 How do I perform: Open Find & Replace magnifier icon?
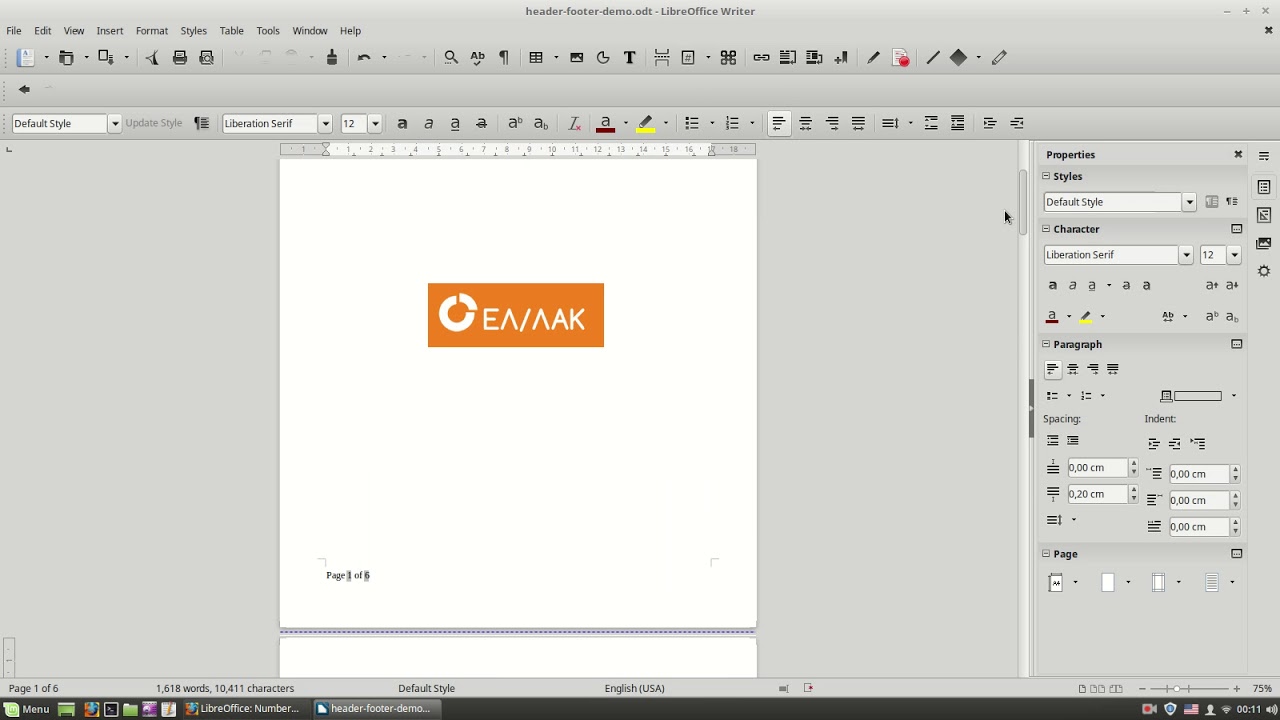point(451,58)
